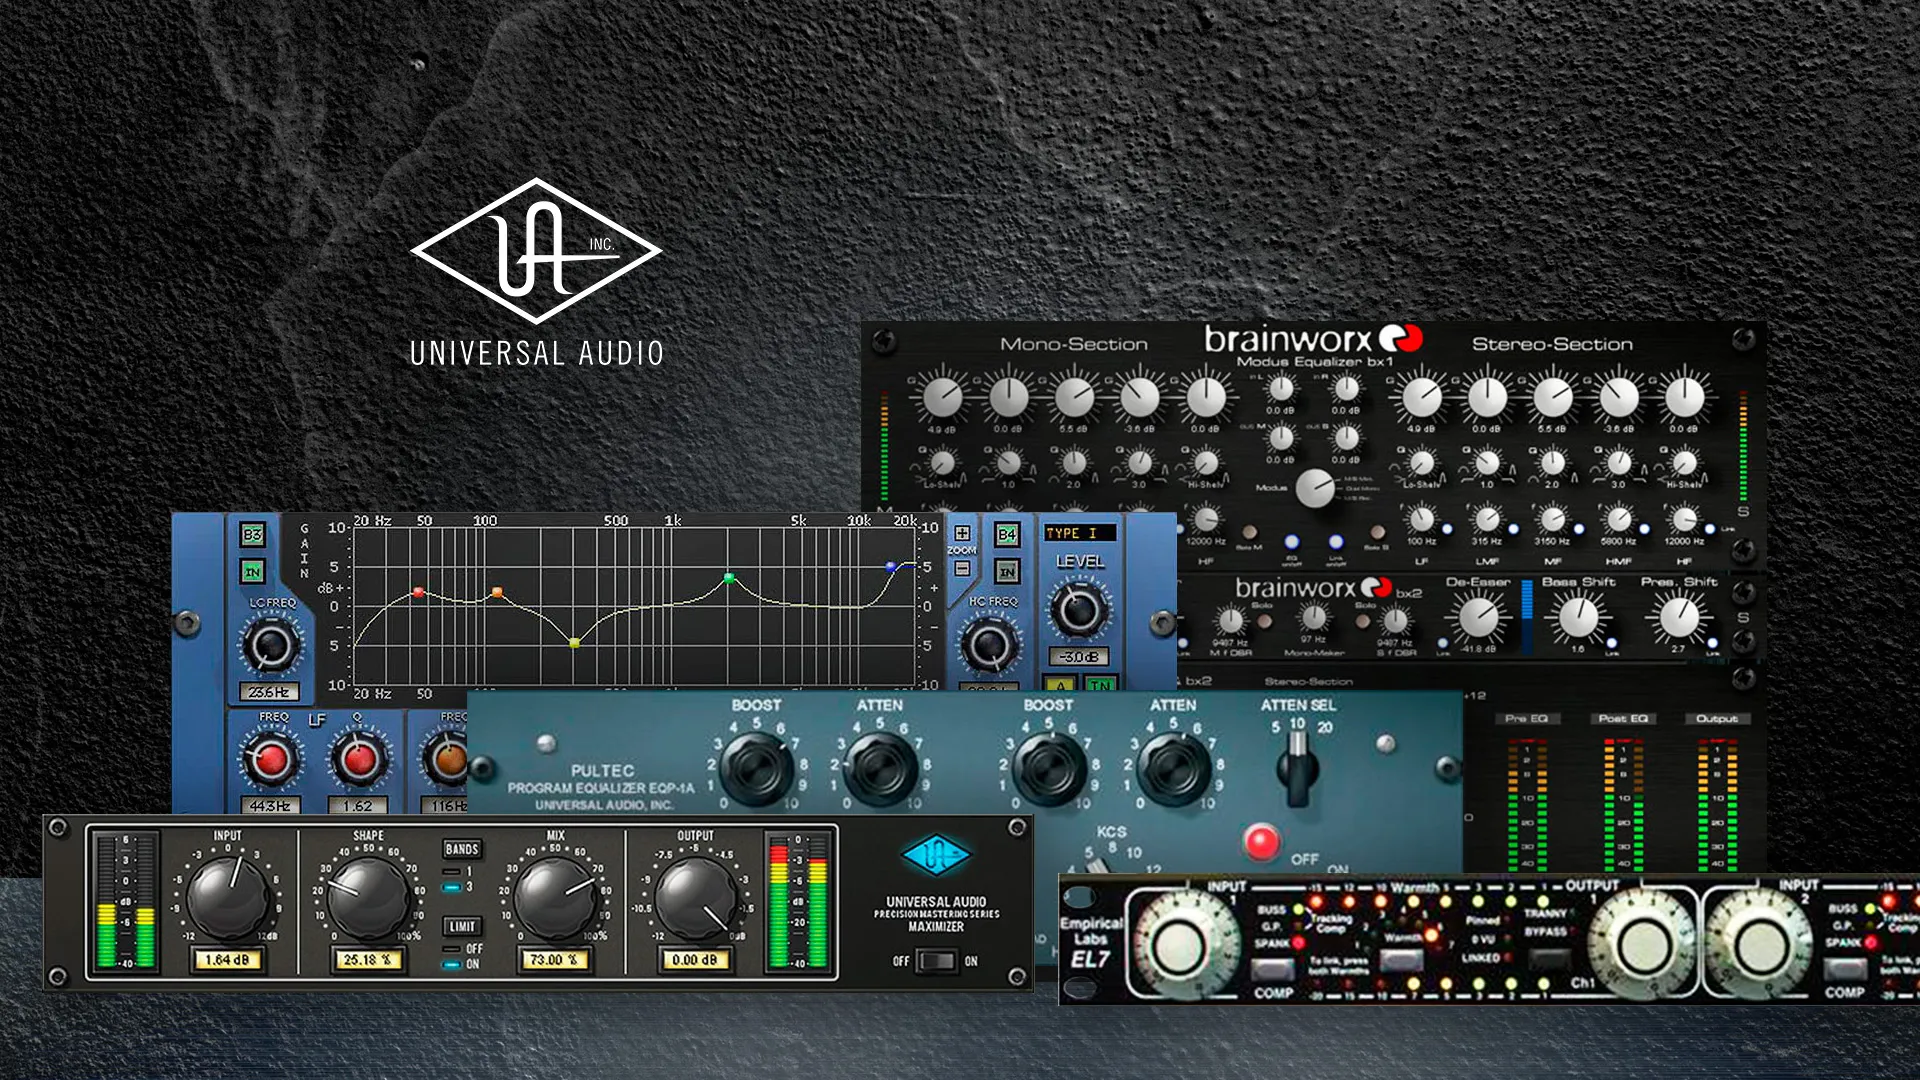Click the 23.6 Hz field under LC FREQ
Viewport: 1920px width, 1080px height.
pyautogui.click(x=270, y=692)
